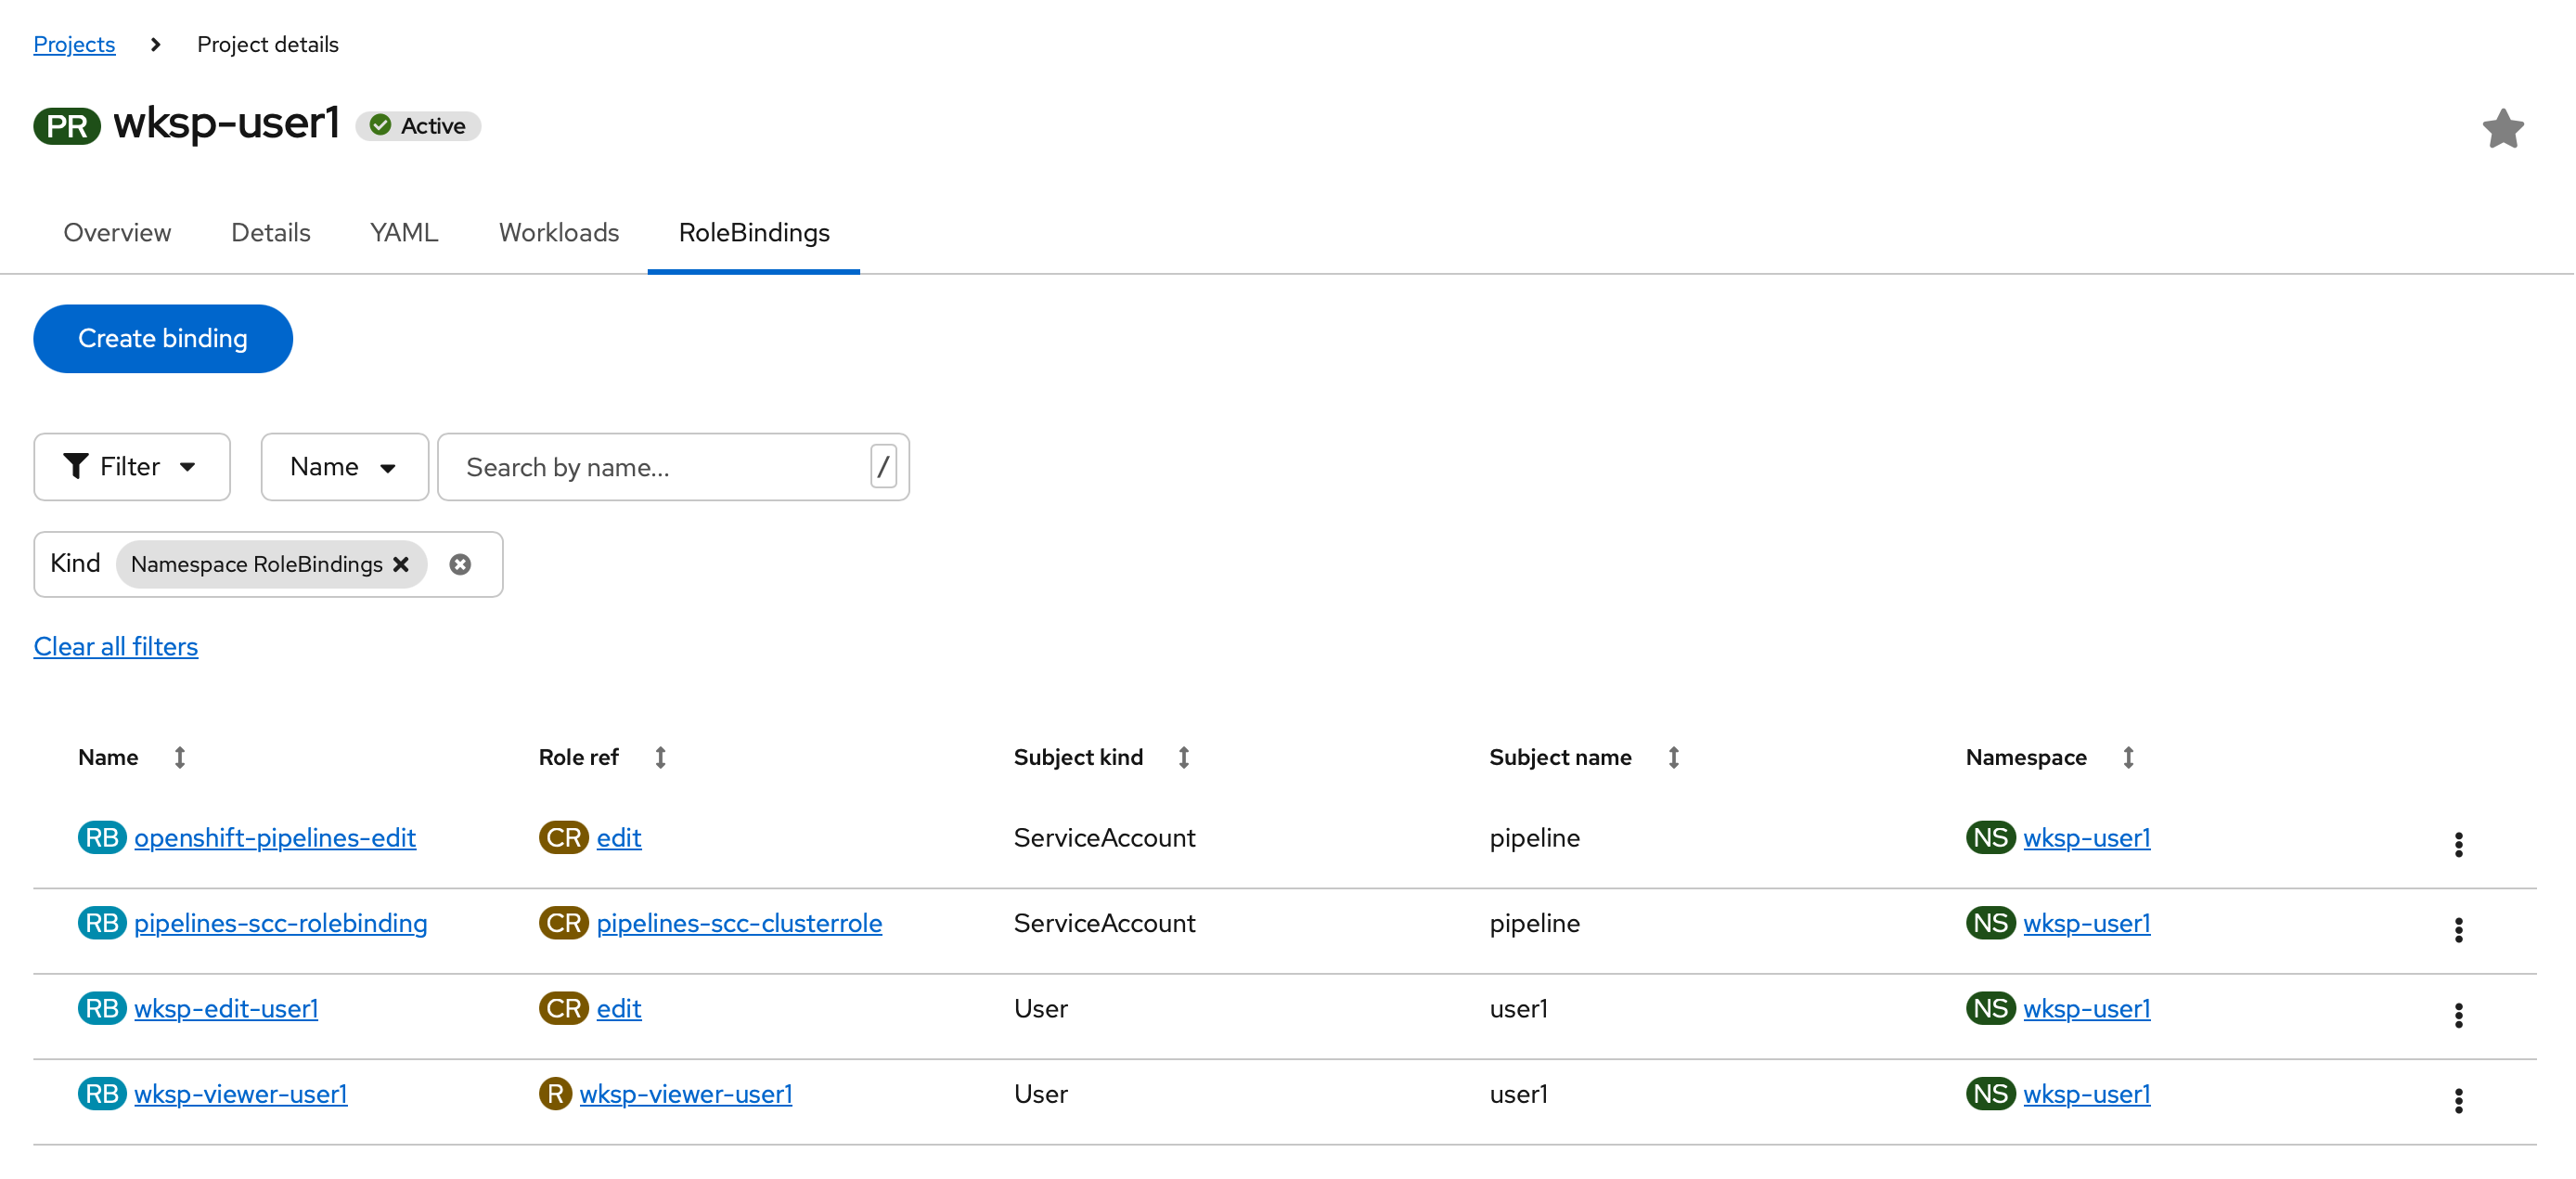Select the PR project badge icon

click(x=66, y=124)
